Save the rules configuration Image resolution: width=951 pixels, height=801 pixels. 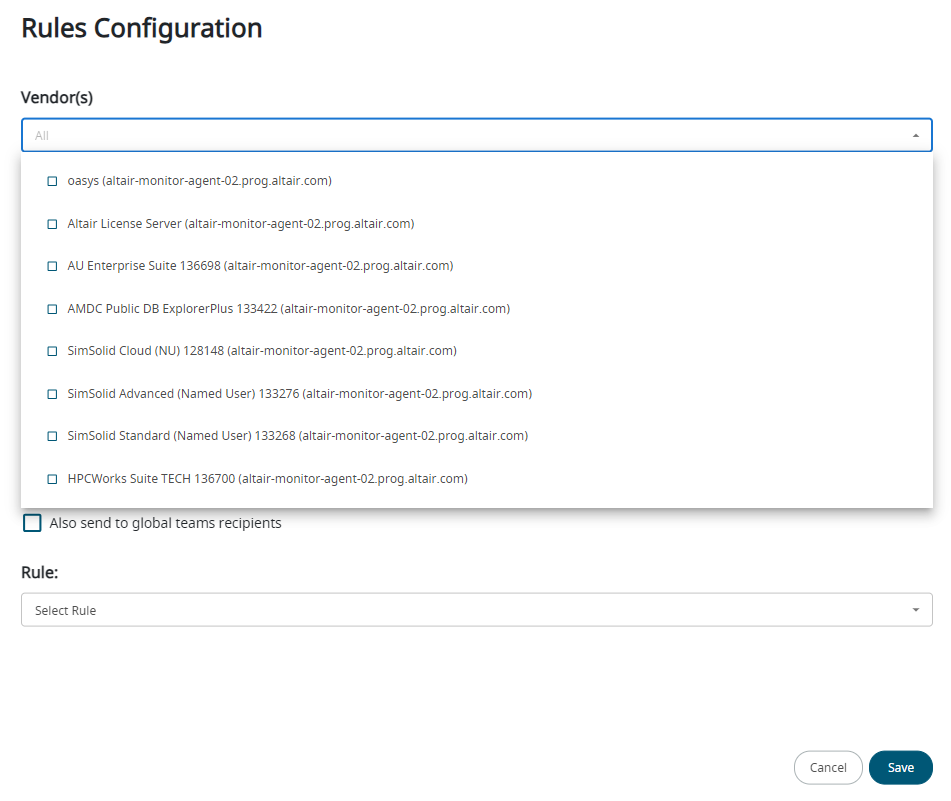click(x=900, y=767)
